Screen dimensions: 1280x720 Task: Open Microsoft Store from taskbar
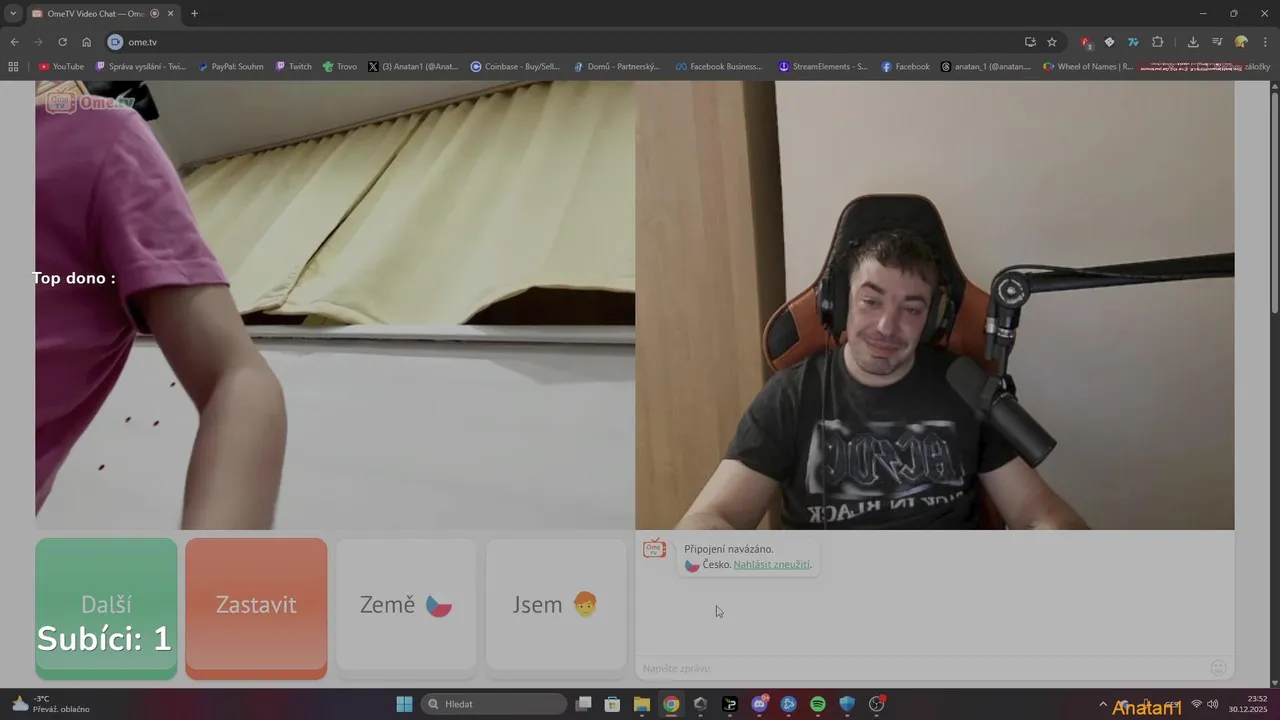(612, 704)
